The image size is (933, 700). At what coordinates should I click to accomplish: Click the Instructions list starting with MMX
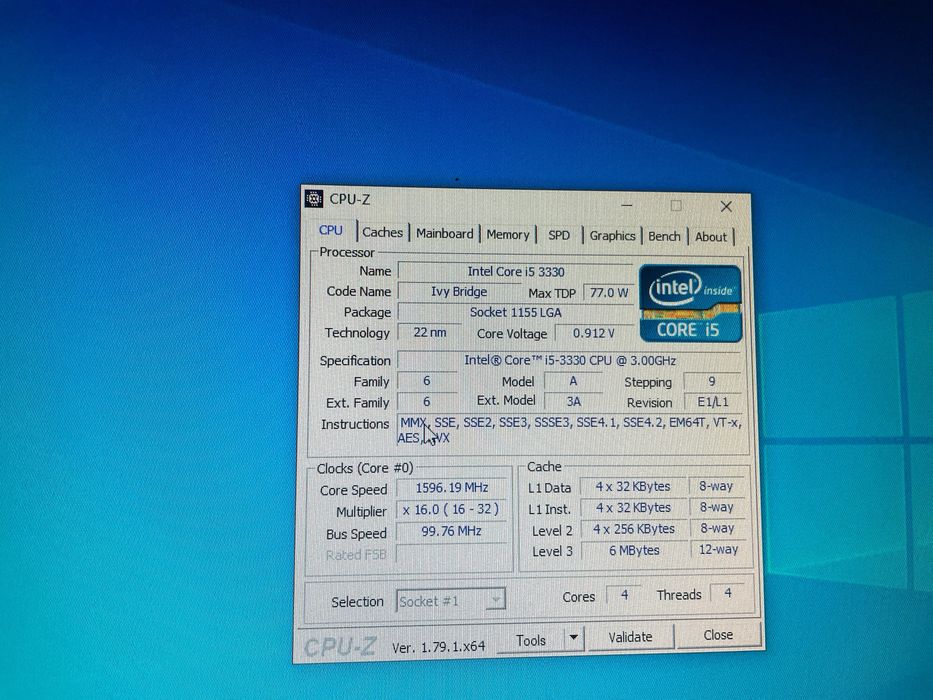569,430
